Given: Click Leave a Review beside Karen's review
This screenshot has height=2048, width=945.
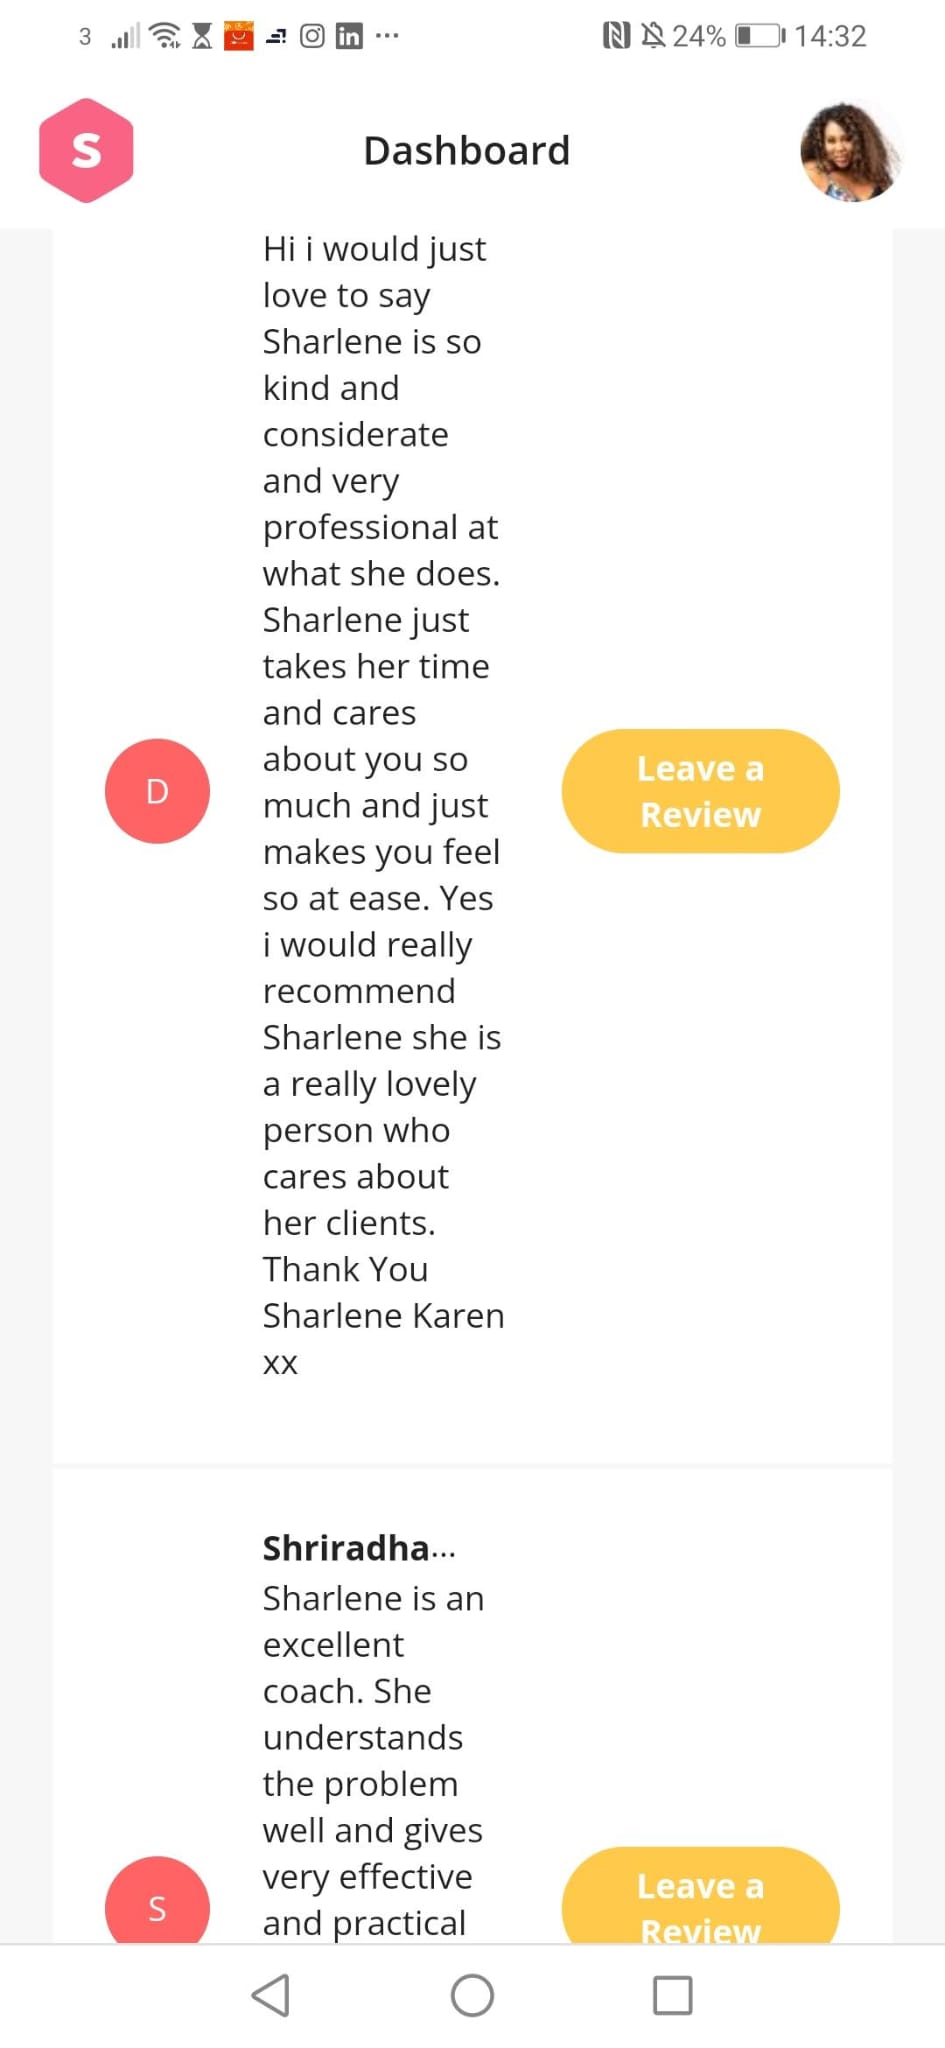Looking at the screenshot, I should pyautogui.click(x=700, y=791).
